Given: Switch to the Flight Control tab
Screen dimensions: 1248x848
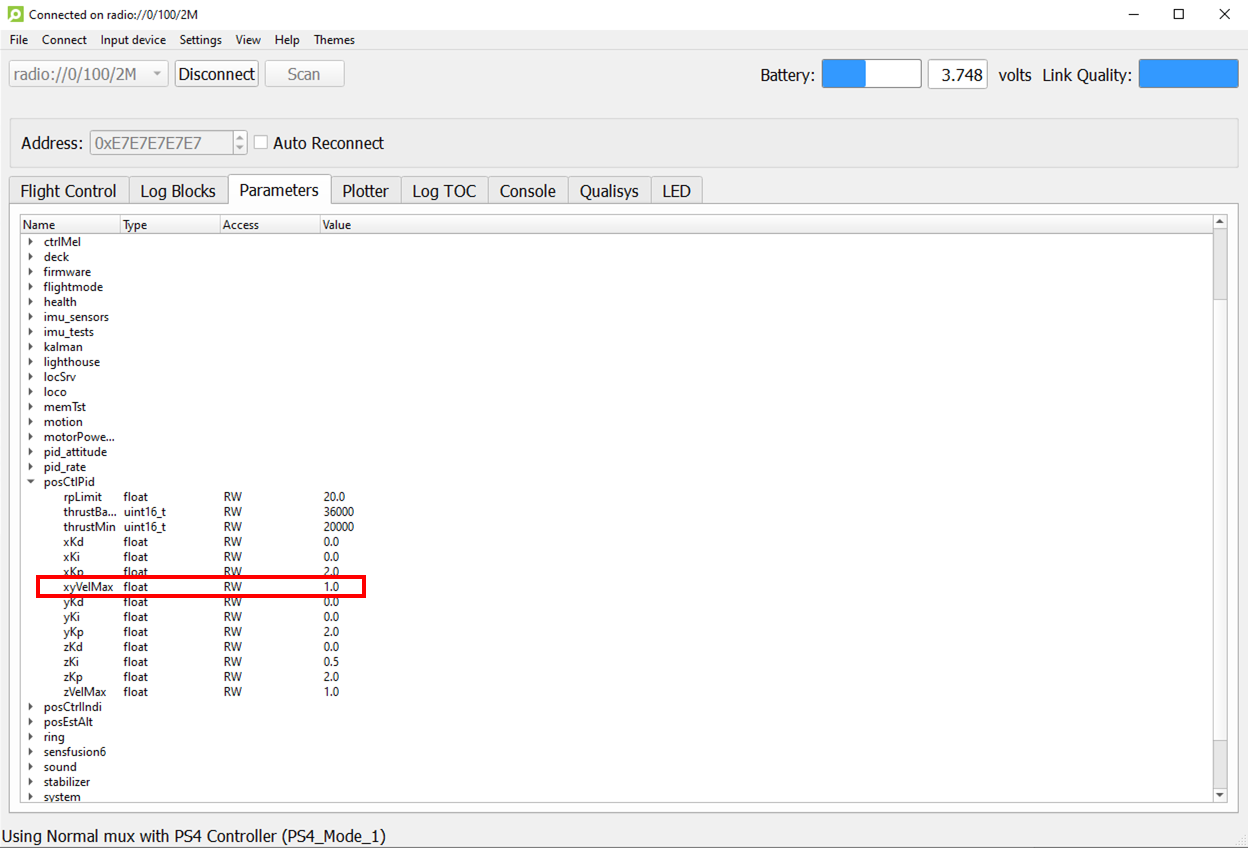Looking at the screenshot, I should pos(68,191).
